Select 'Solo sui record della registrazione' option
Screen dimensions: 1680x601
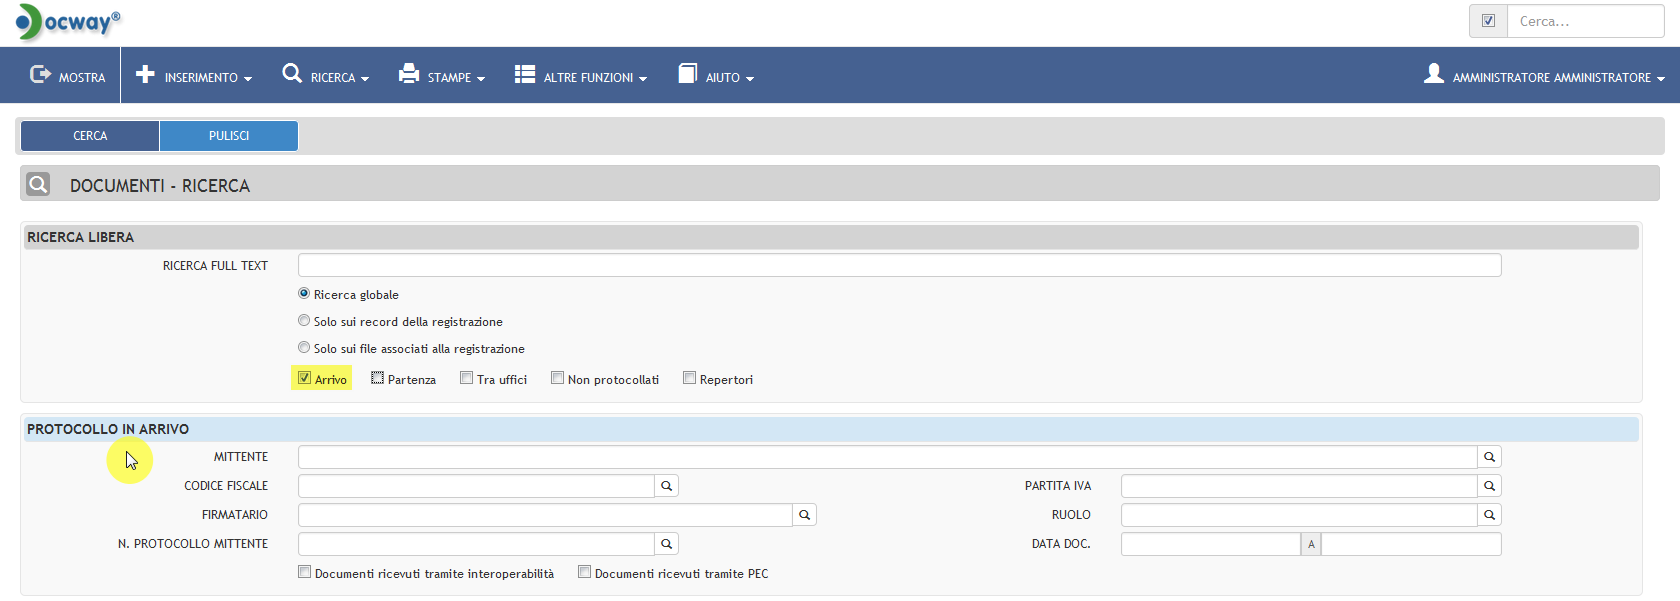tap(304, 321)
